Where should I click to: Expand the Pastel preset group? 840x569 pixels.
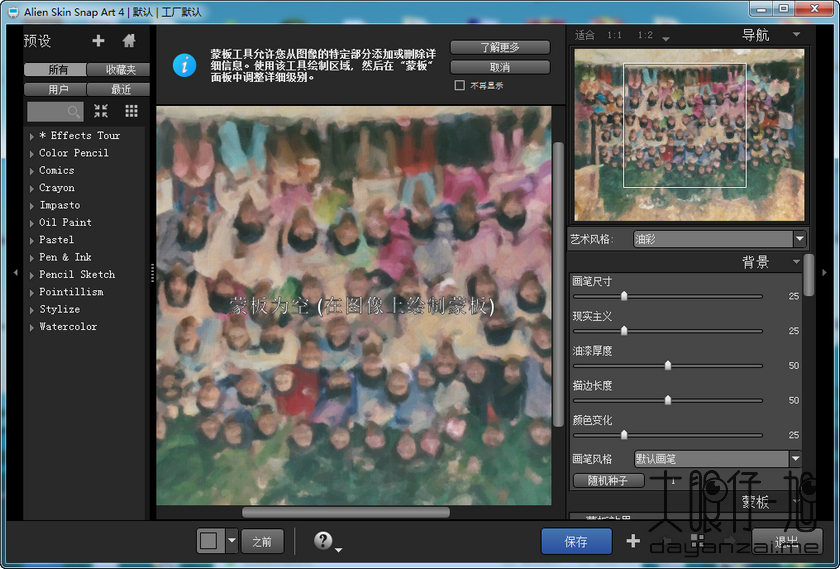32,241
